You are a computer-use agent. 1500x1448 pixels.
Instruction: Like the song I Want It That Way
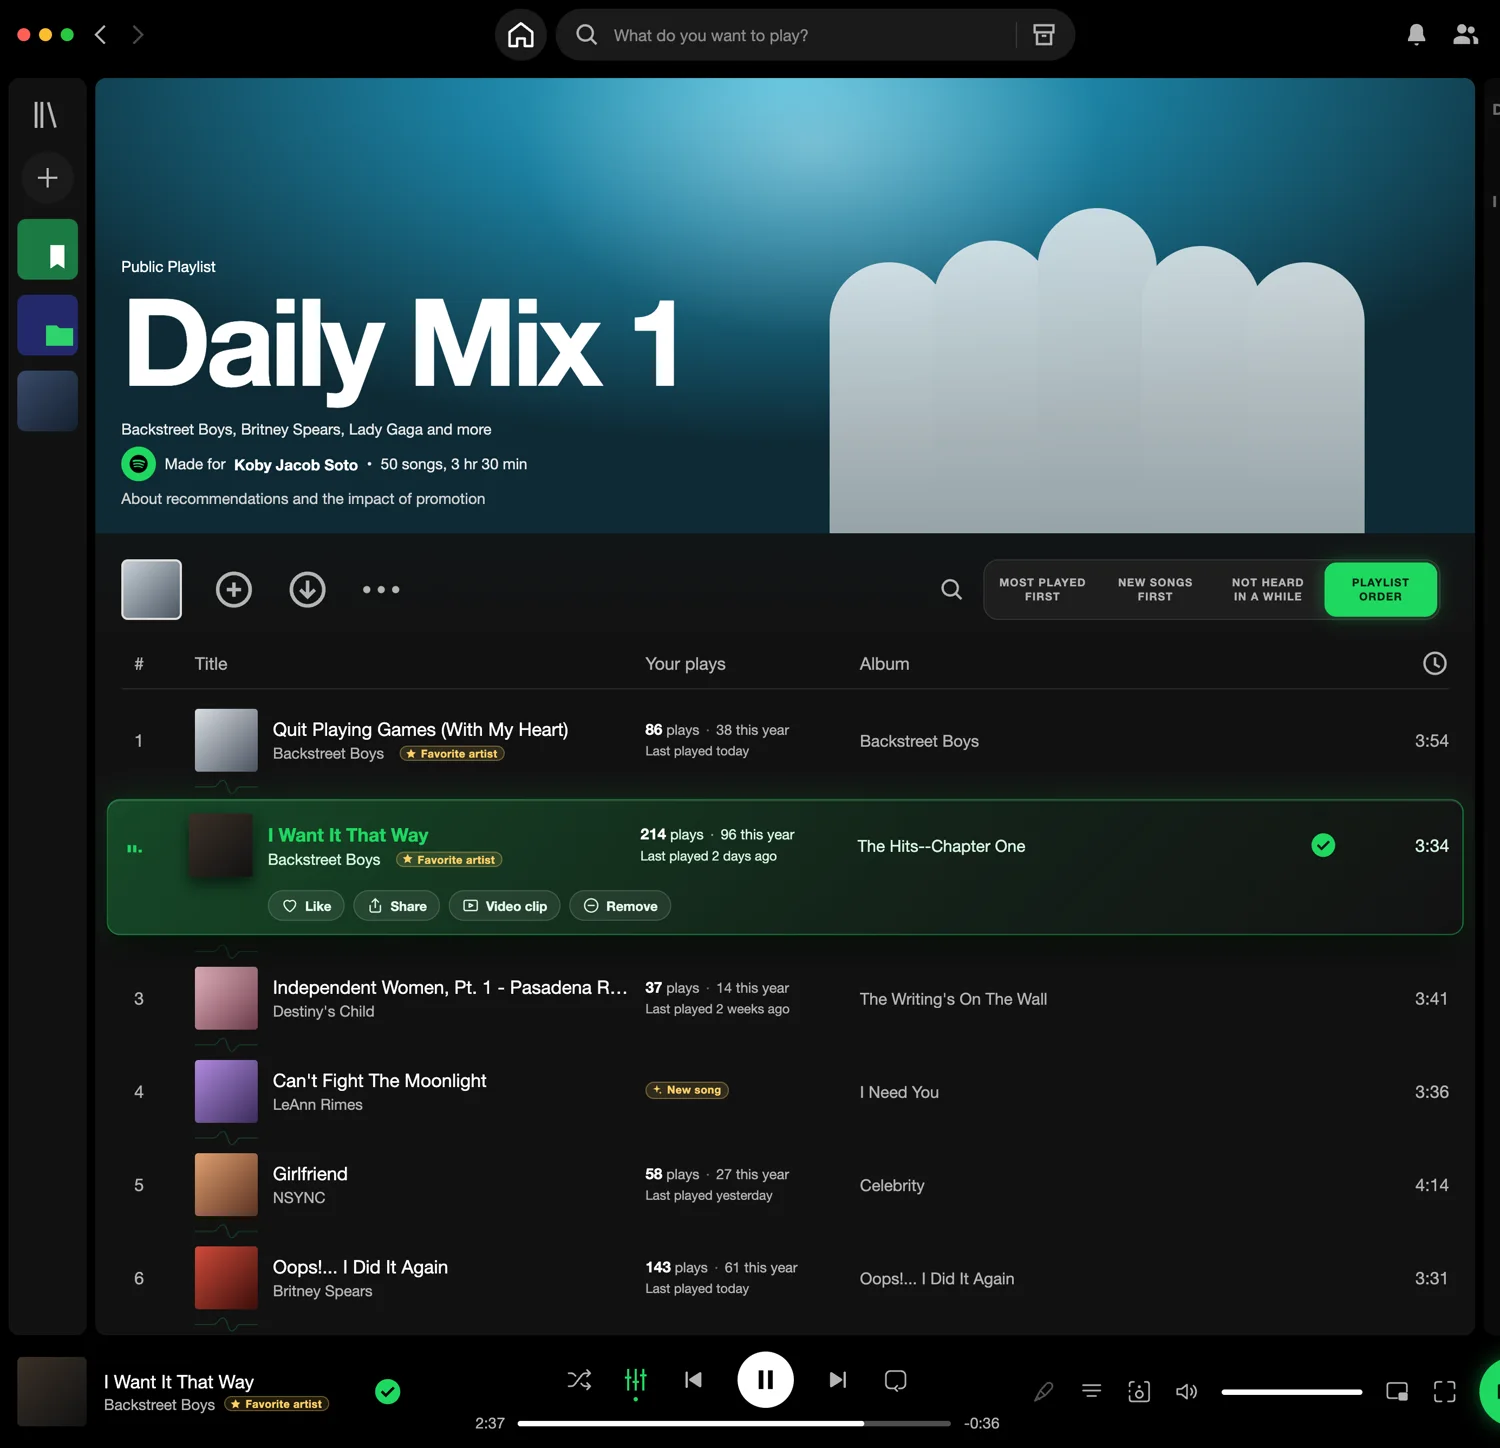pyautogui.click(x=306, y=906)
